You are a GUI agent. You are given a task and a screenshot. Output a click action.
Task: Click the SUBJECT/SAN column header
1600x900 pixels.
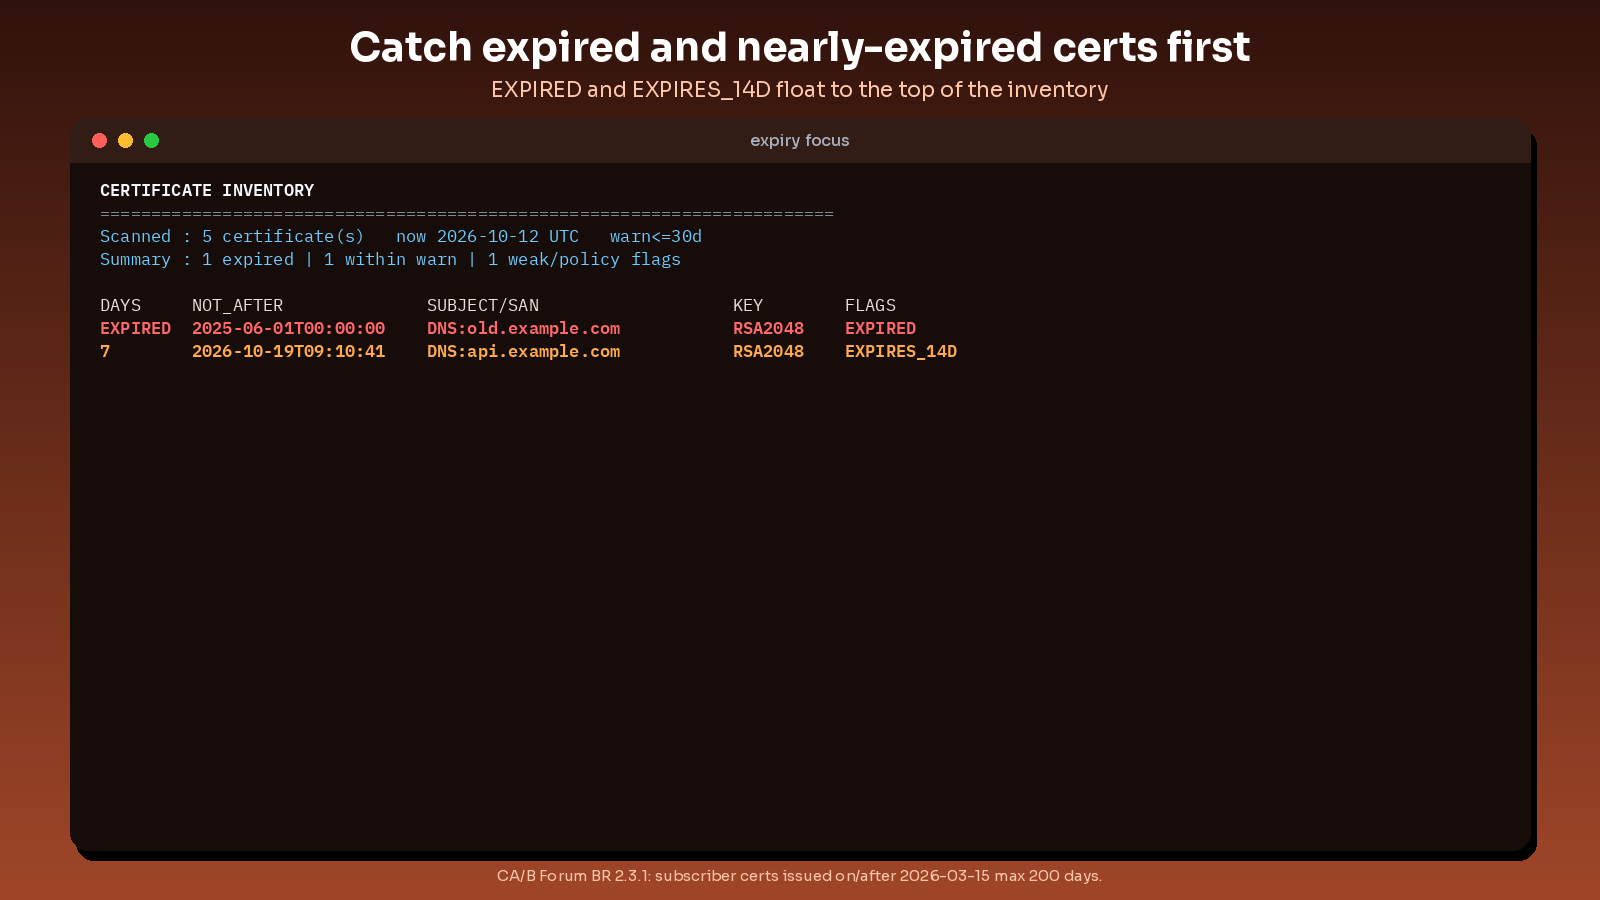pyautogui.click(x=483, y=305)
